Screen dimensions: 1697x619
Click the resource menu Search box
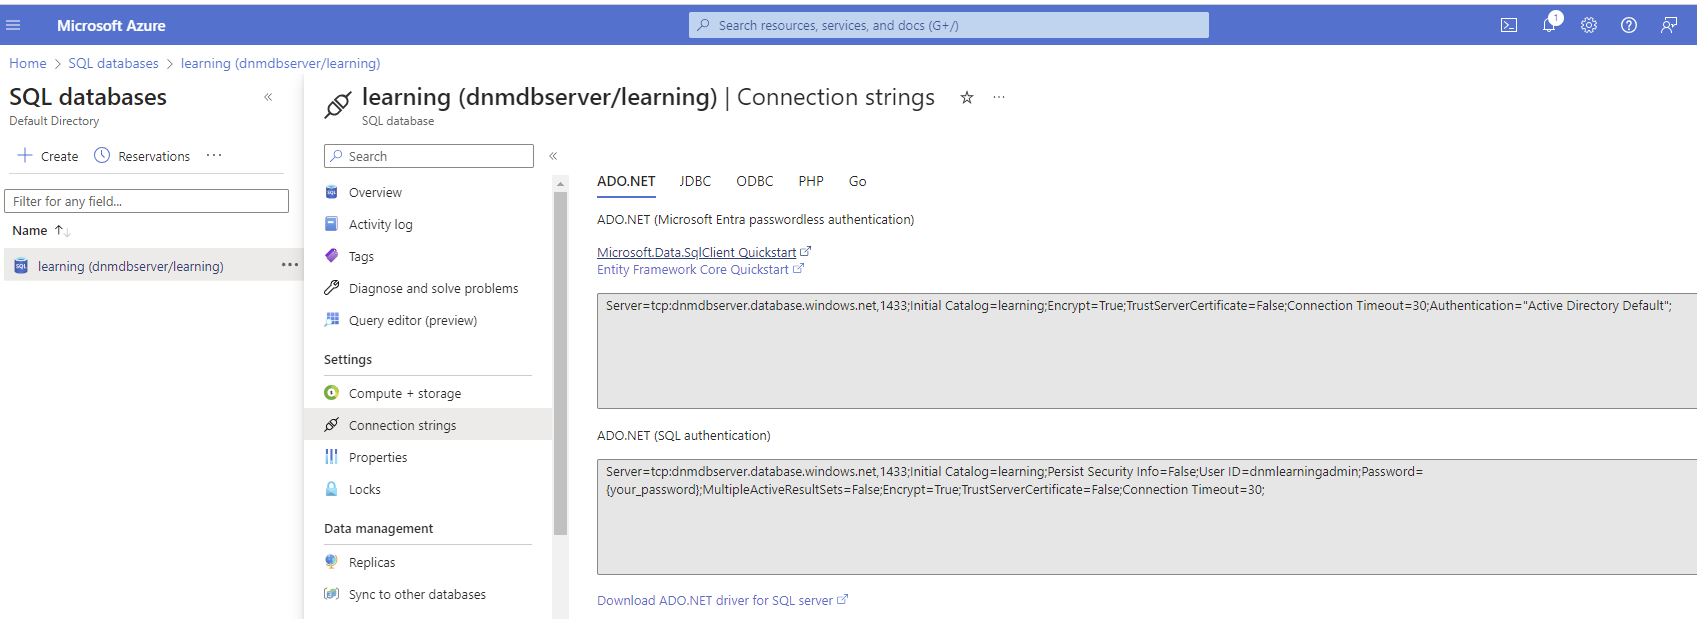click(x=429, y=156)
